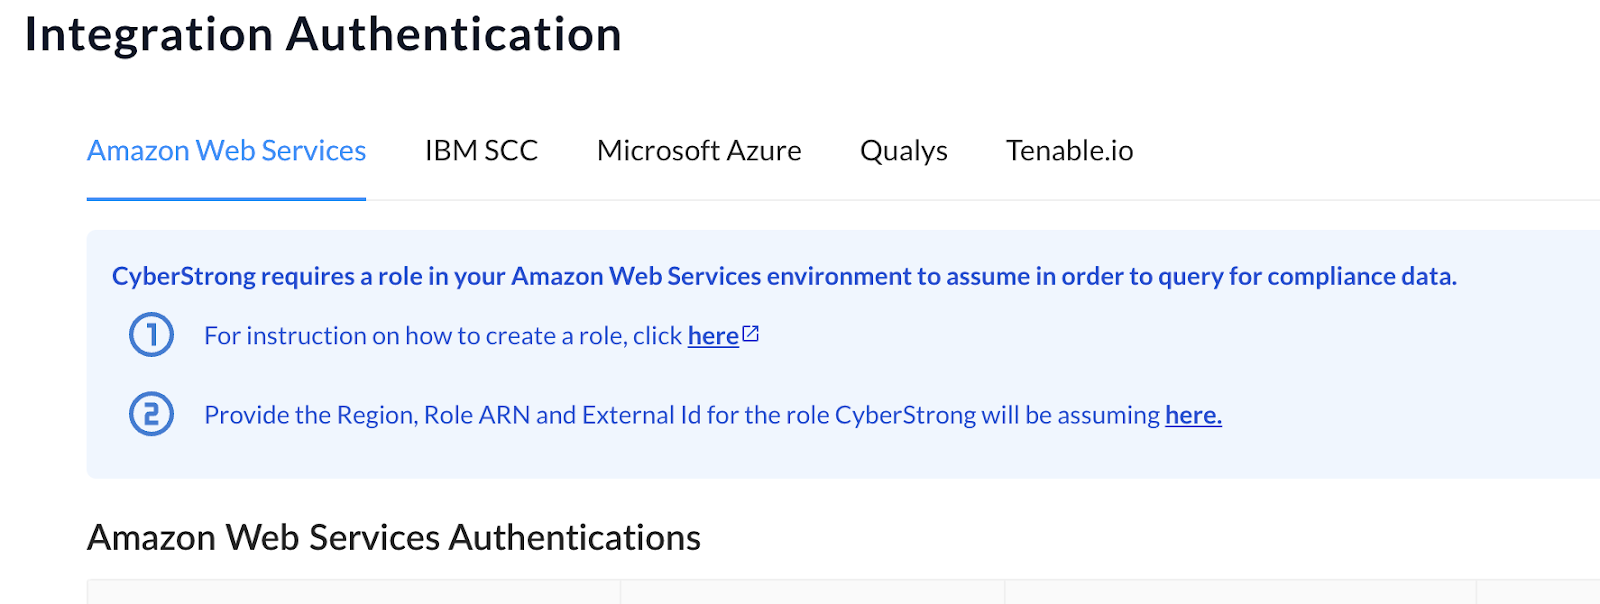1600x604 pixels.
Task: Click the circled number 2 step icon
Action: pos(151,414)
